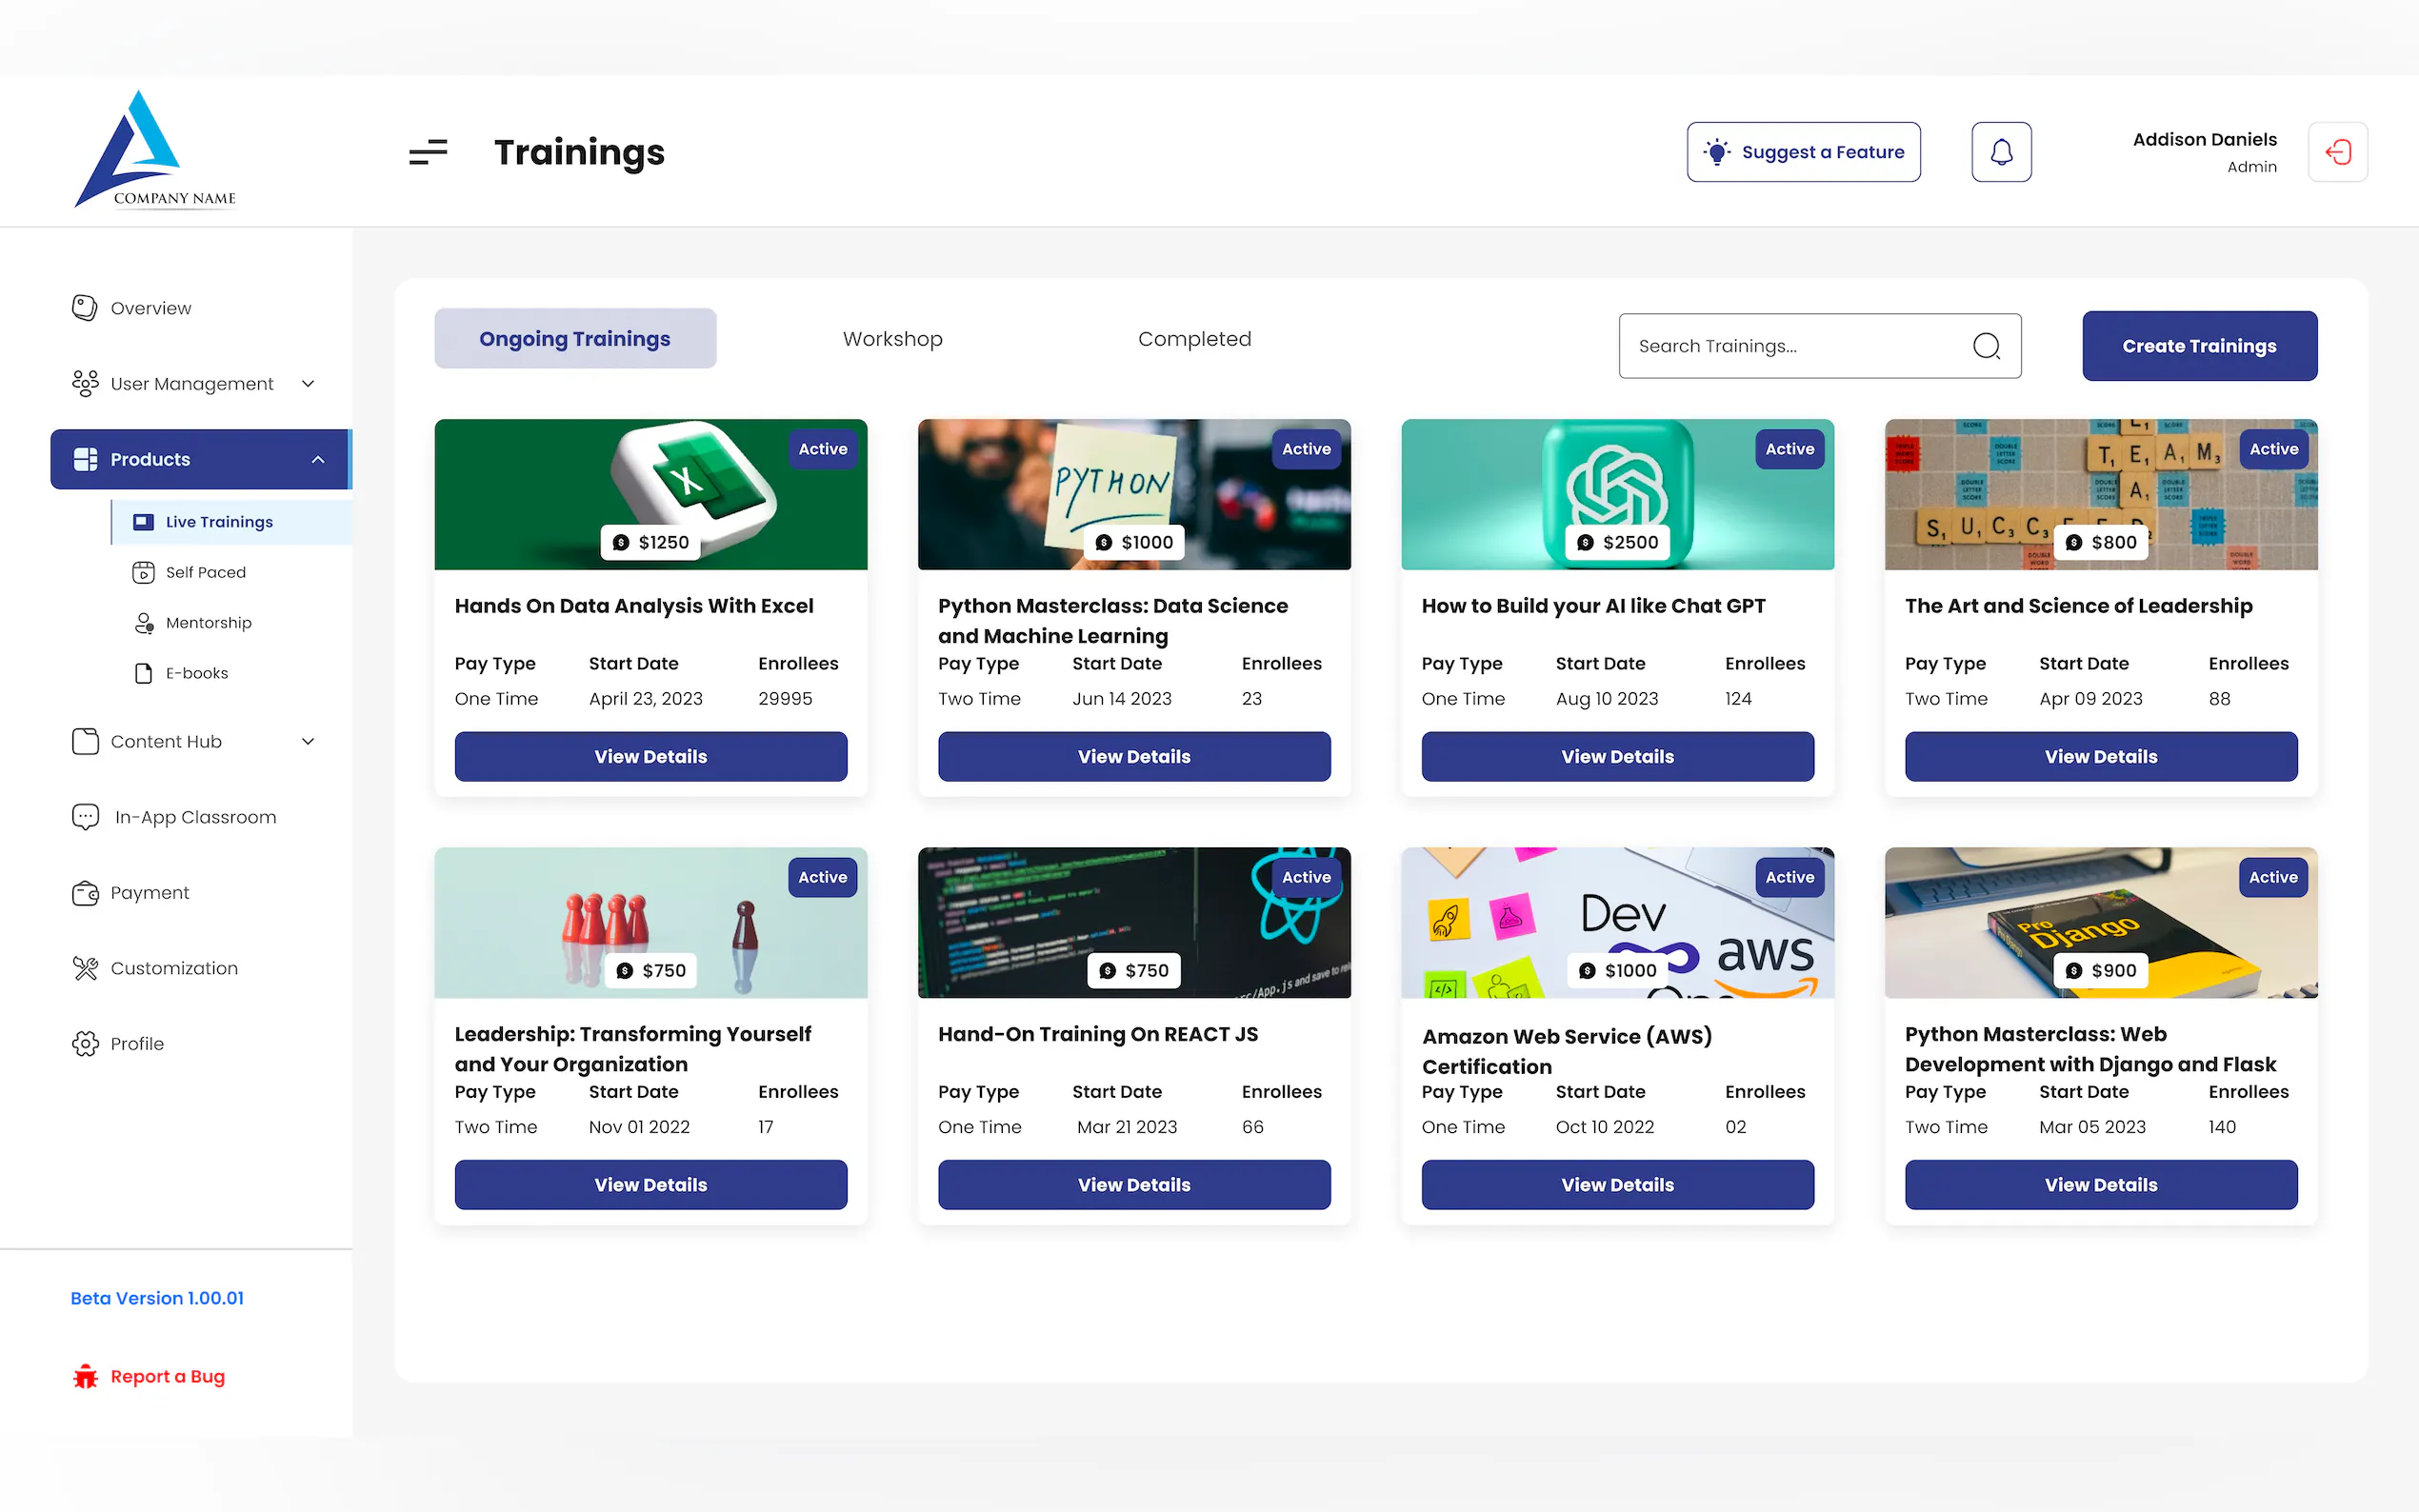
Task: Open E-books from the sidebar
Action: coord(196,673)
